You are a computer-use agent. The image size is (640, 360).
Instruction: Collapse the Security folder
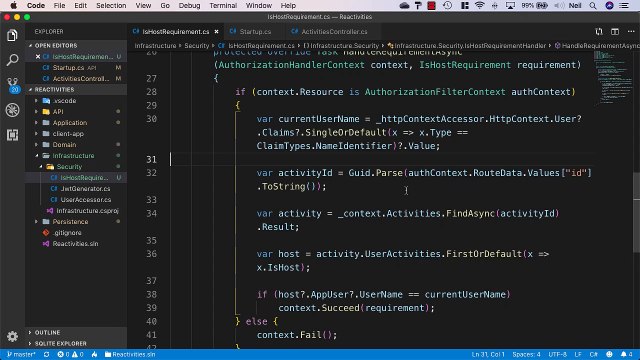coord(76,167)
